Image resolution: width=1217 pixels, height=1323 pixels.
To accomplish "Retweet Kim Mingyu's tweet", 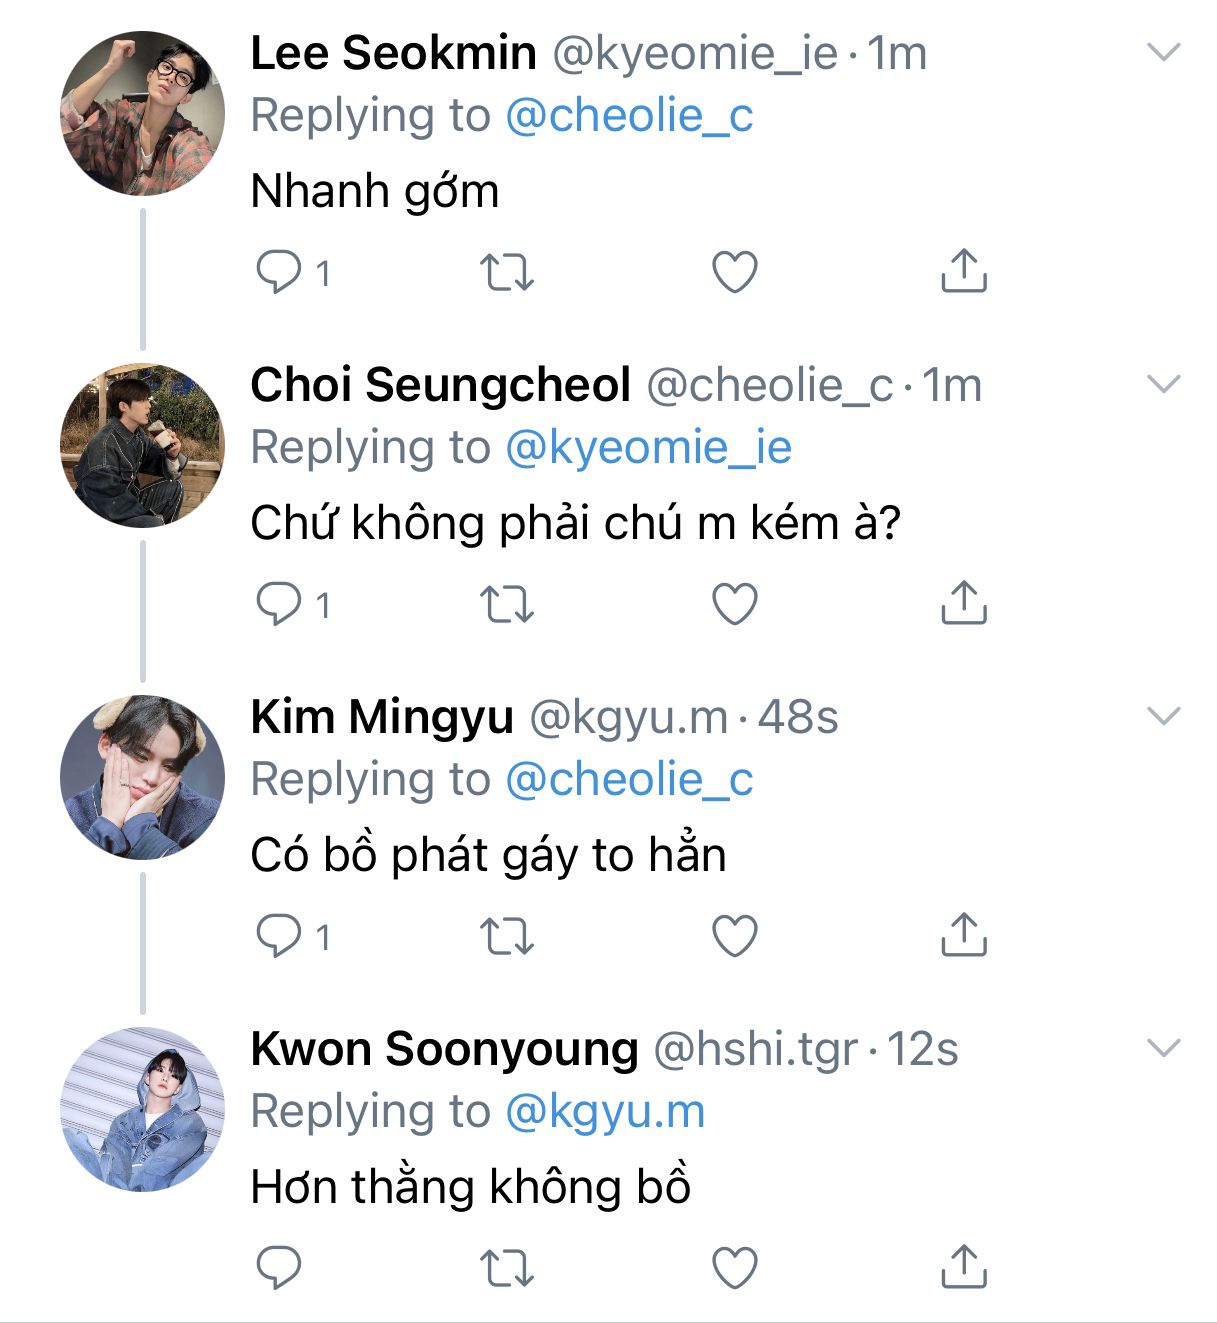I will (507, 936).
